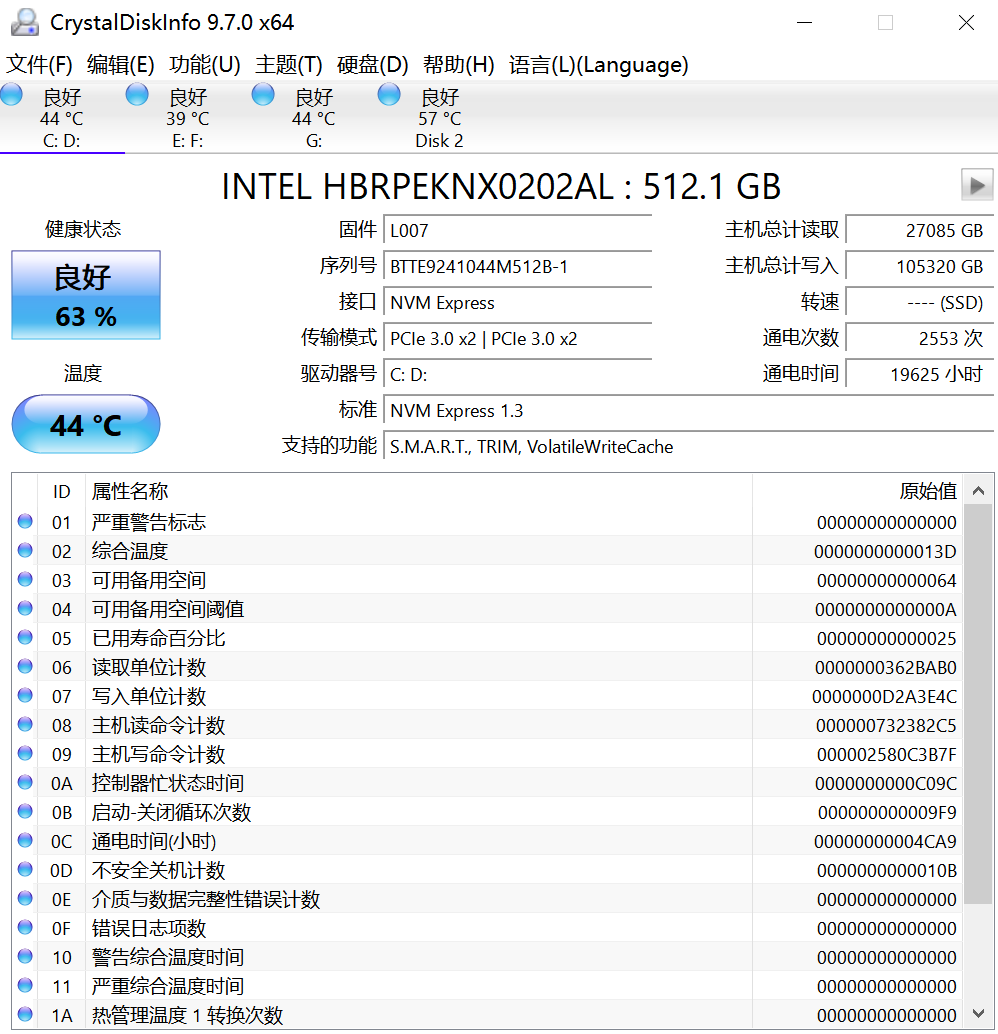
Task: Click the scrollbar up arrow in attribute list
Action: click(978, 491)
